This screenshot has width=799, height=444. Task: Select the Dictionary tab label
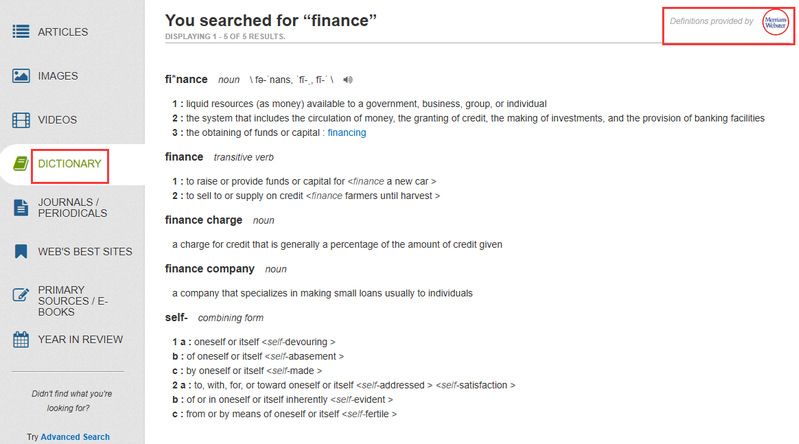coord(70,164)
